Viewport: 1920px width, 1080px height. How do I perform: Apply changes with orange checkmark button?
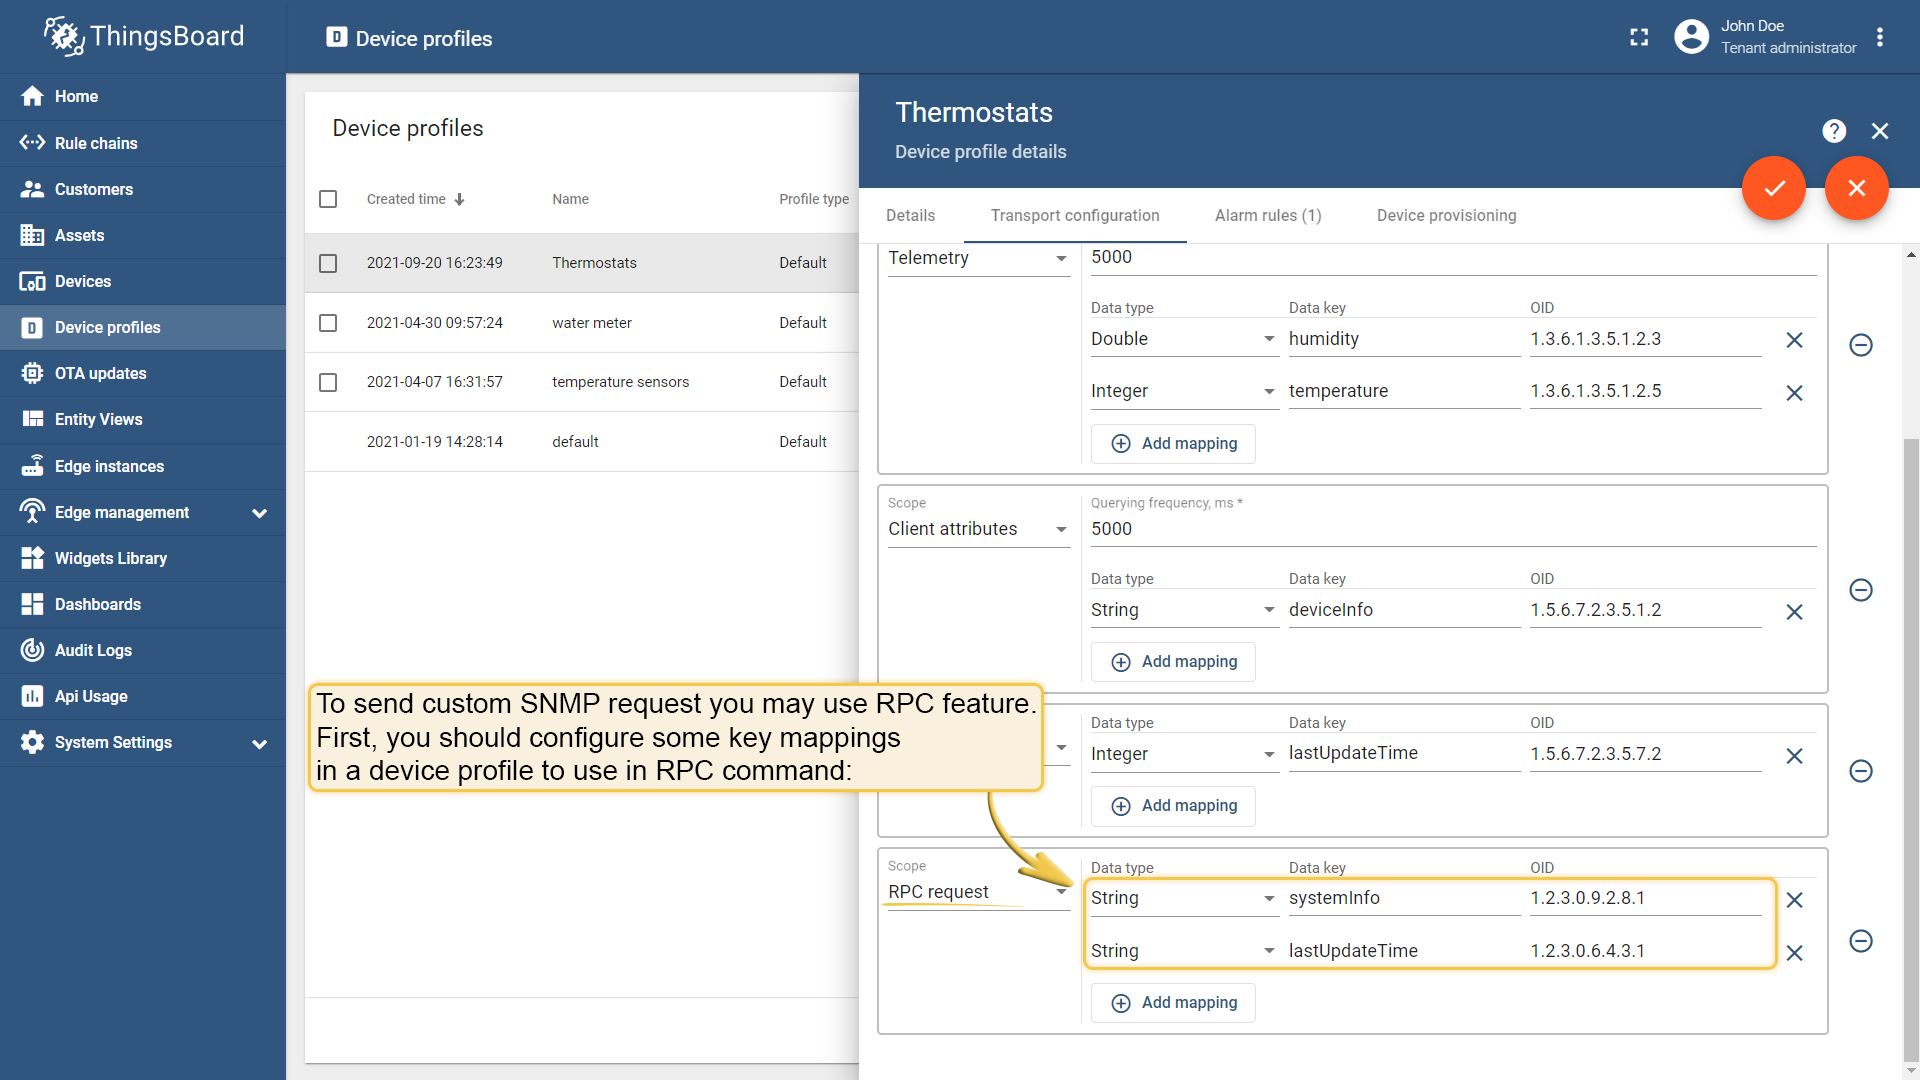(1774, 188)
